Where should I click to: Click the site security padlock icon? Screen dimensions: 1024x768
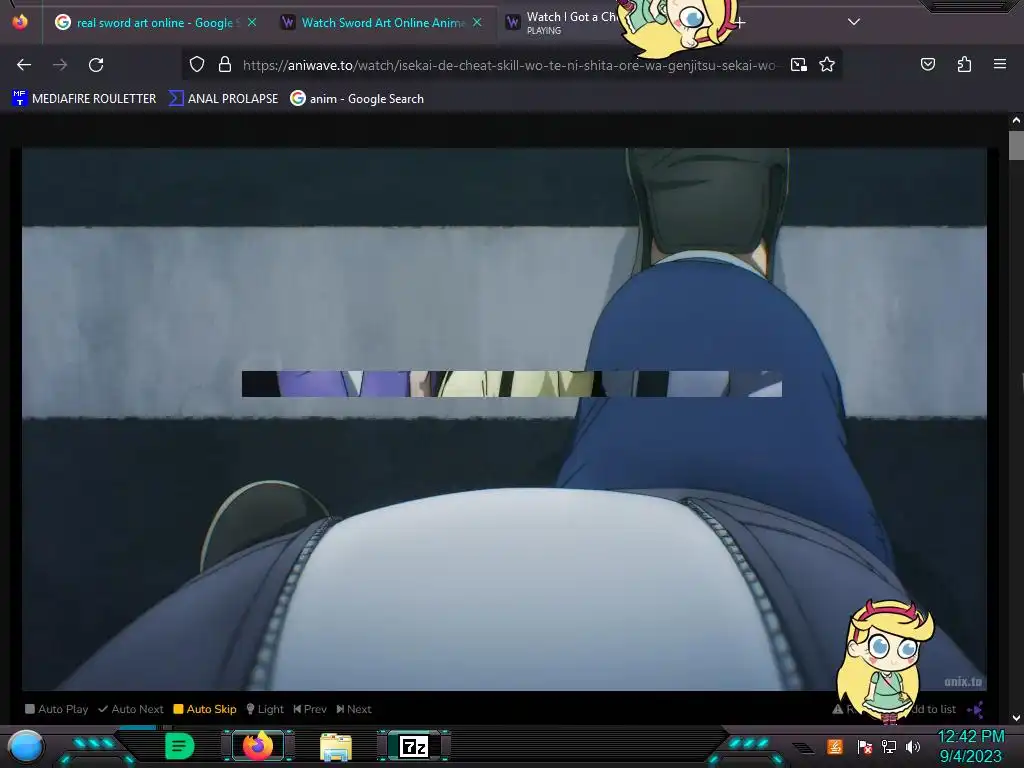[225, 64]
